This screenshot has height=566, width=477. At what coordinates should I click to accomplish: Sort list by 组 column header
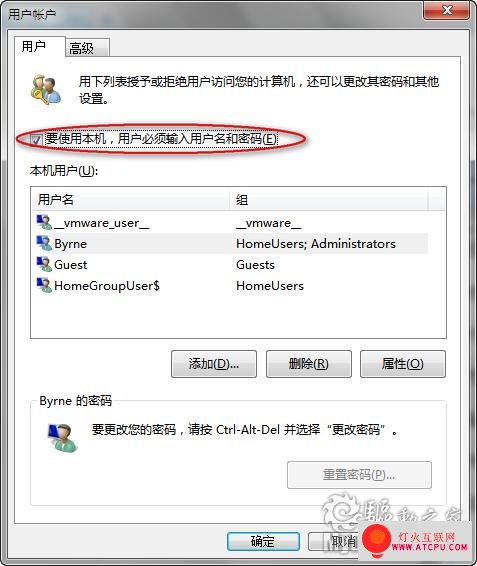coord(329,199)
